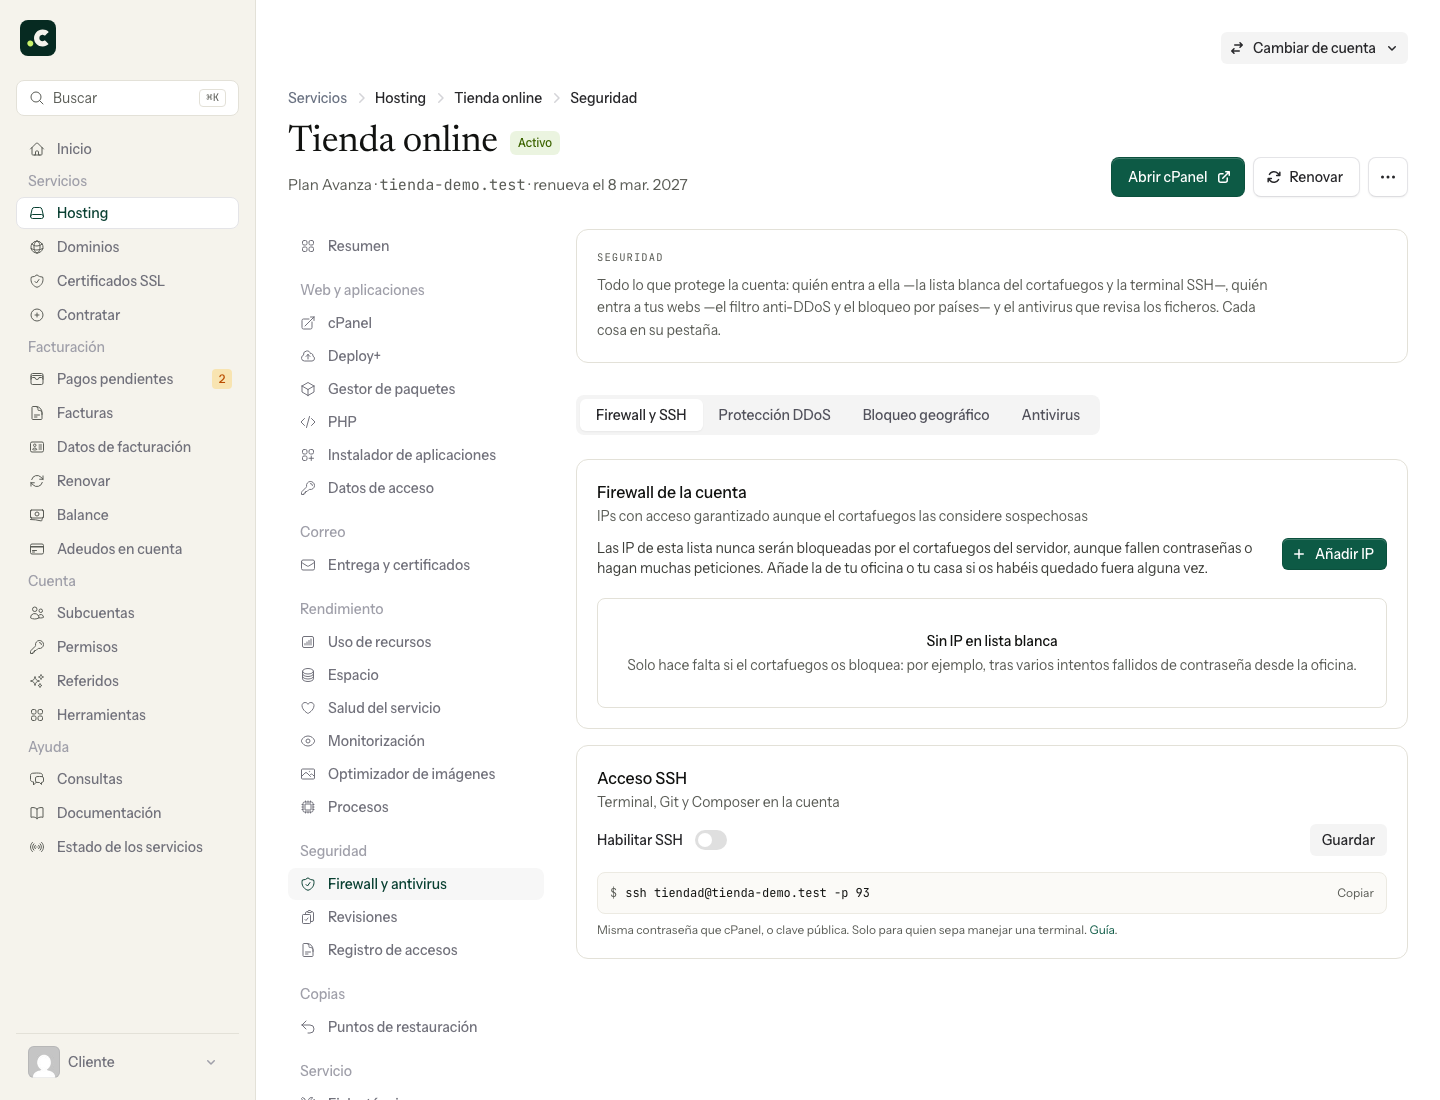1440x1100 pixels.
Task: Click the Deploy+ cloud icon
Action: (308, 356)
